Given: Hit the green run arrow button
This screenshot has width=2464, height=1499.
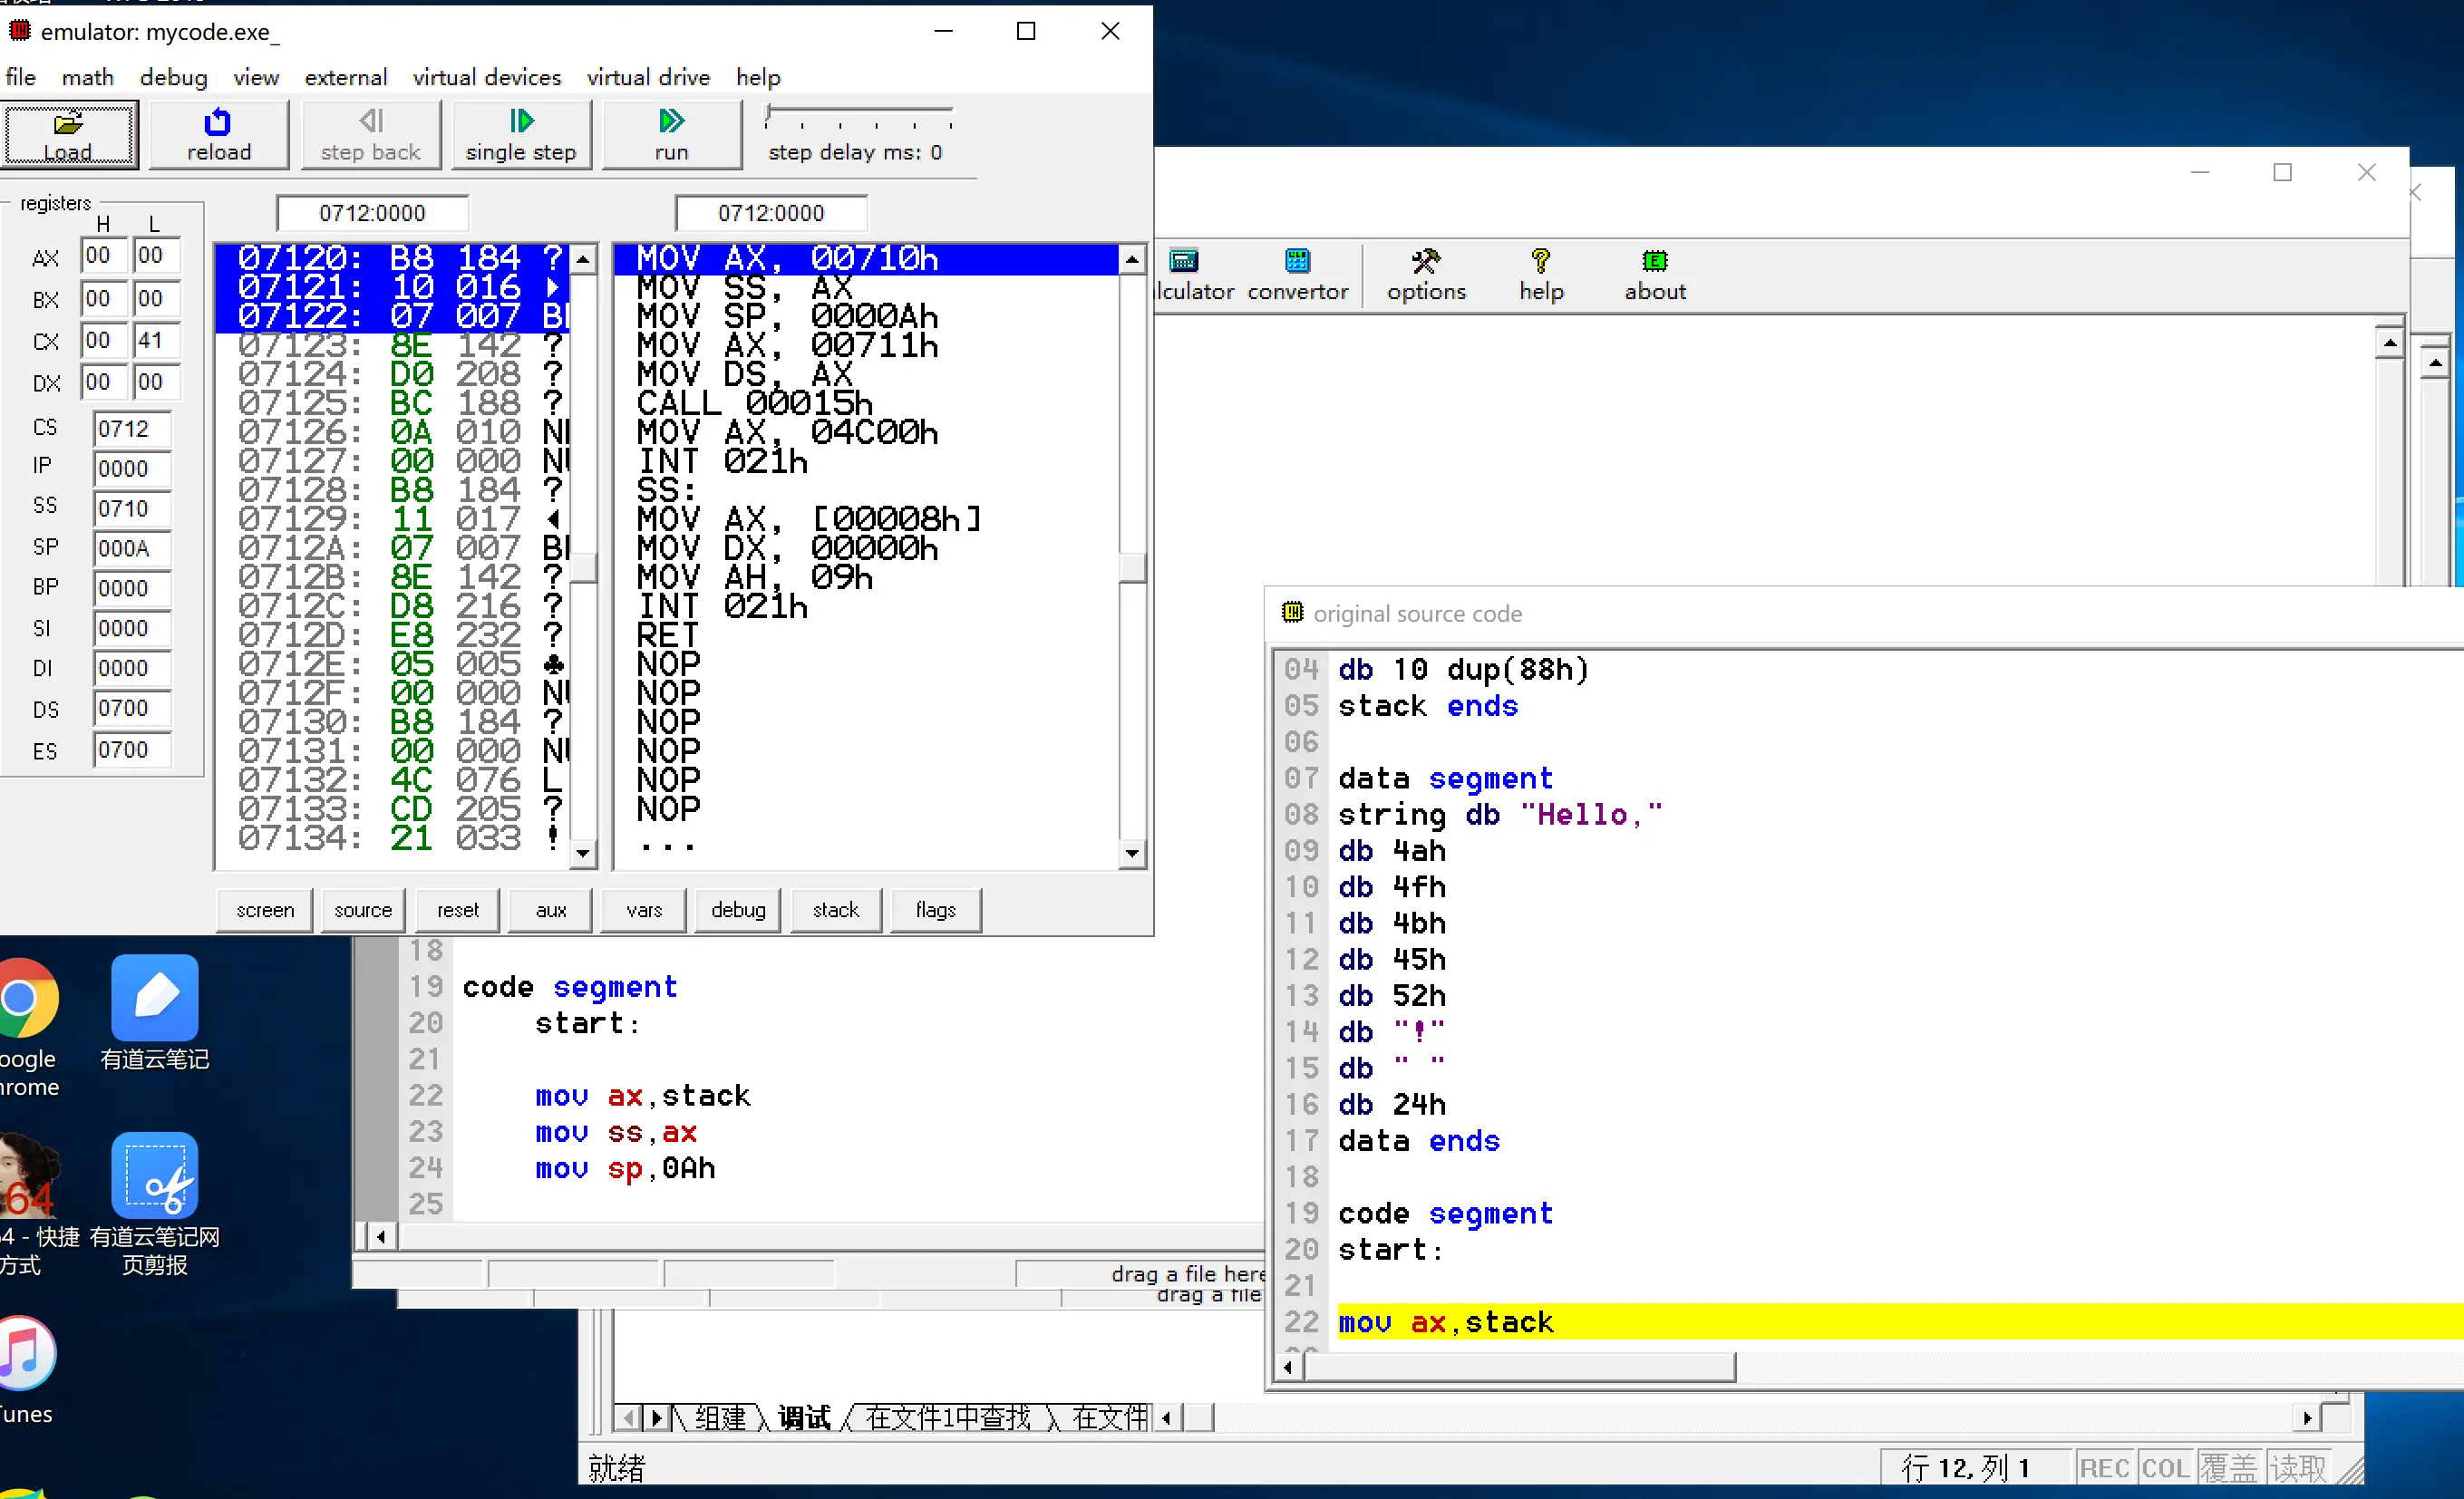Looking at the screenshot, I should 671,122.
